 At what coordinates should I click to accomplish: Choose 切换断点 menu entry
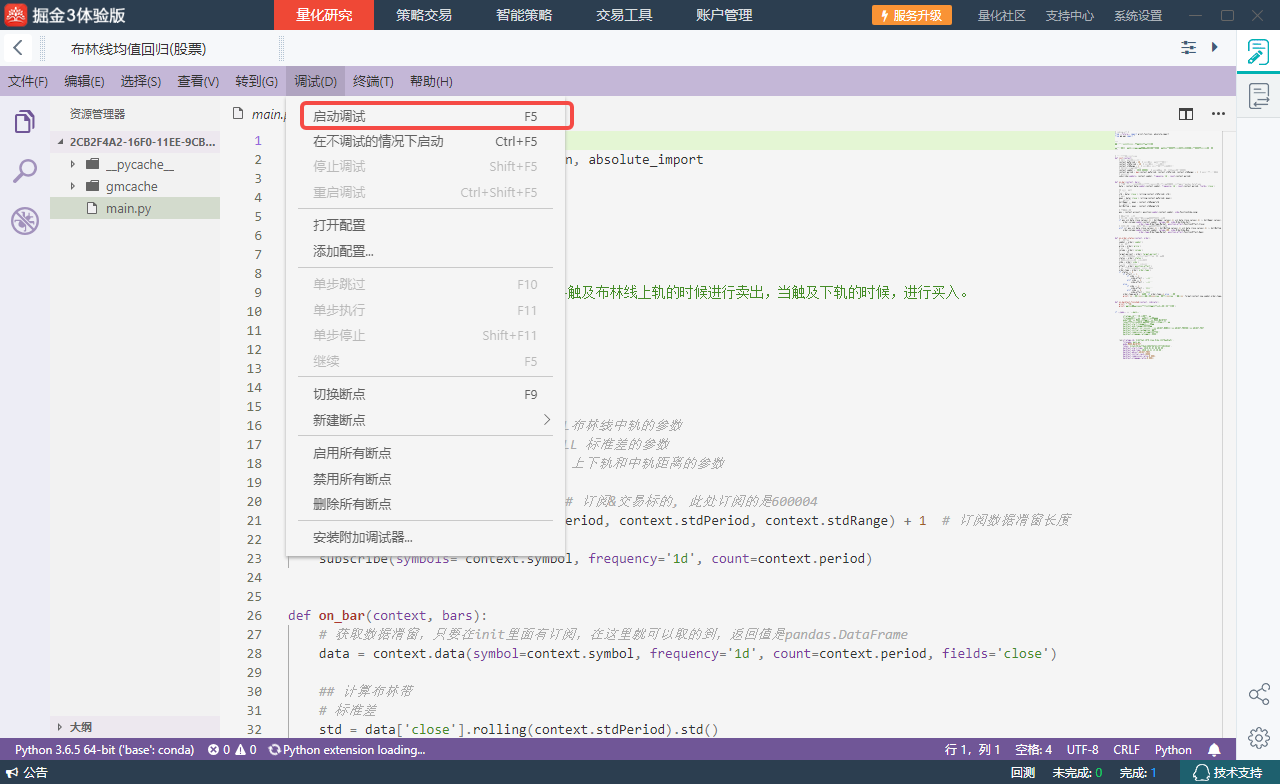[430, 394]
